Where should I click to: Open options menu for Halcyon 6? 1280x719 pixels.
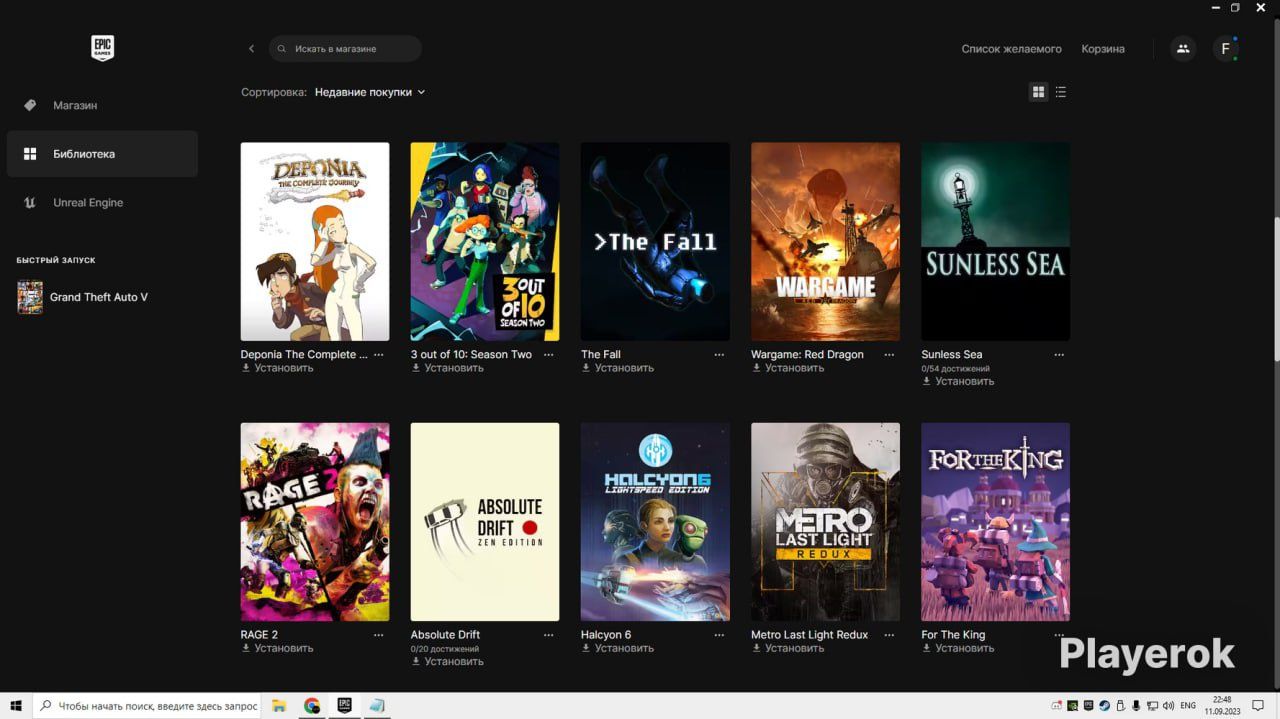719,635
